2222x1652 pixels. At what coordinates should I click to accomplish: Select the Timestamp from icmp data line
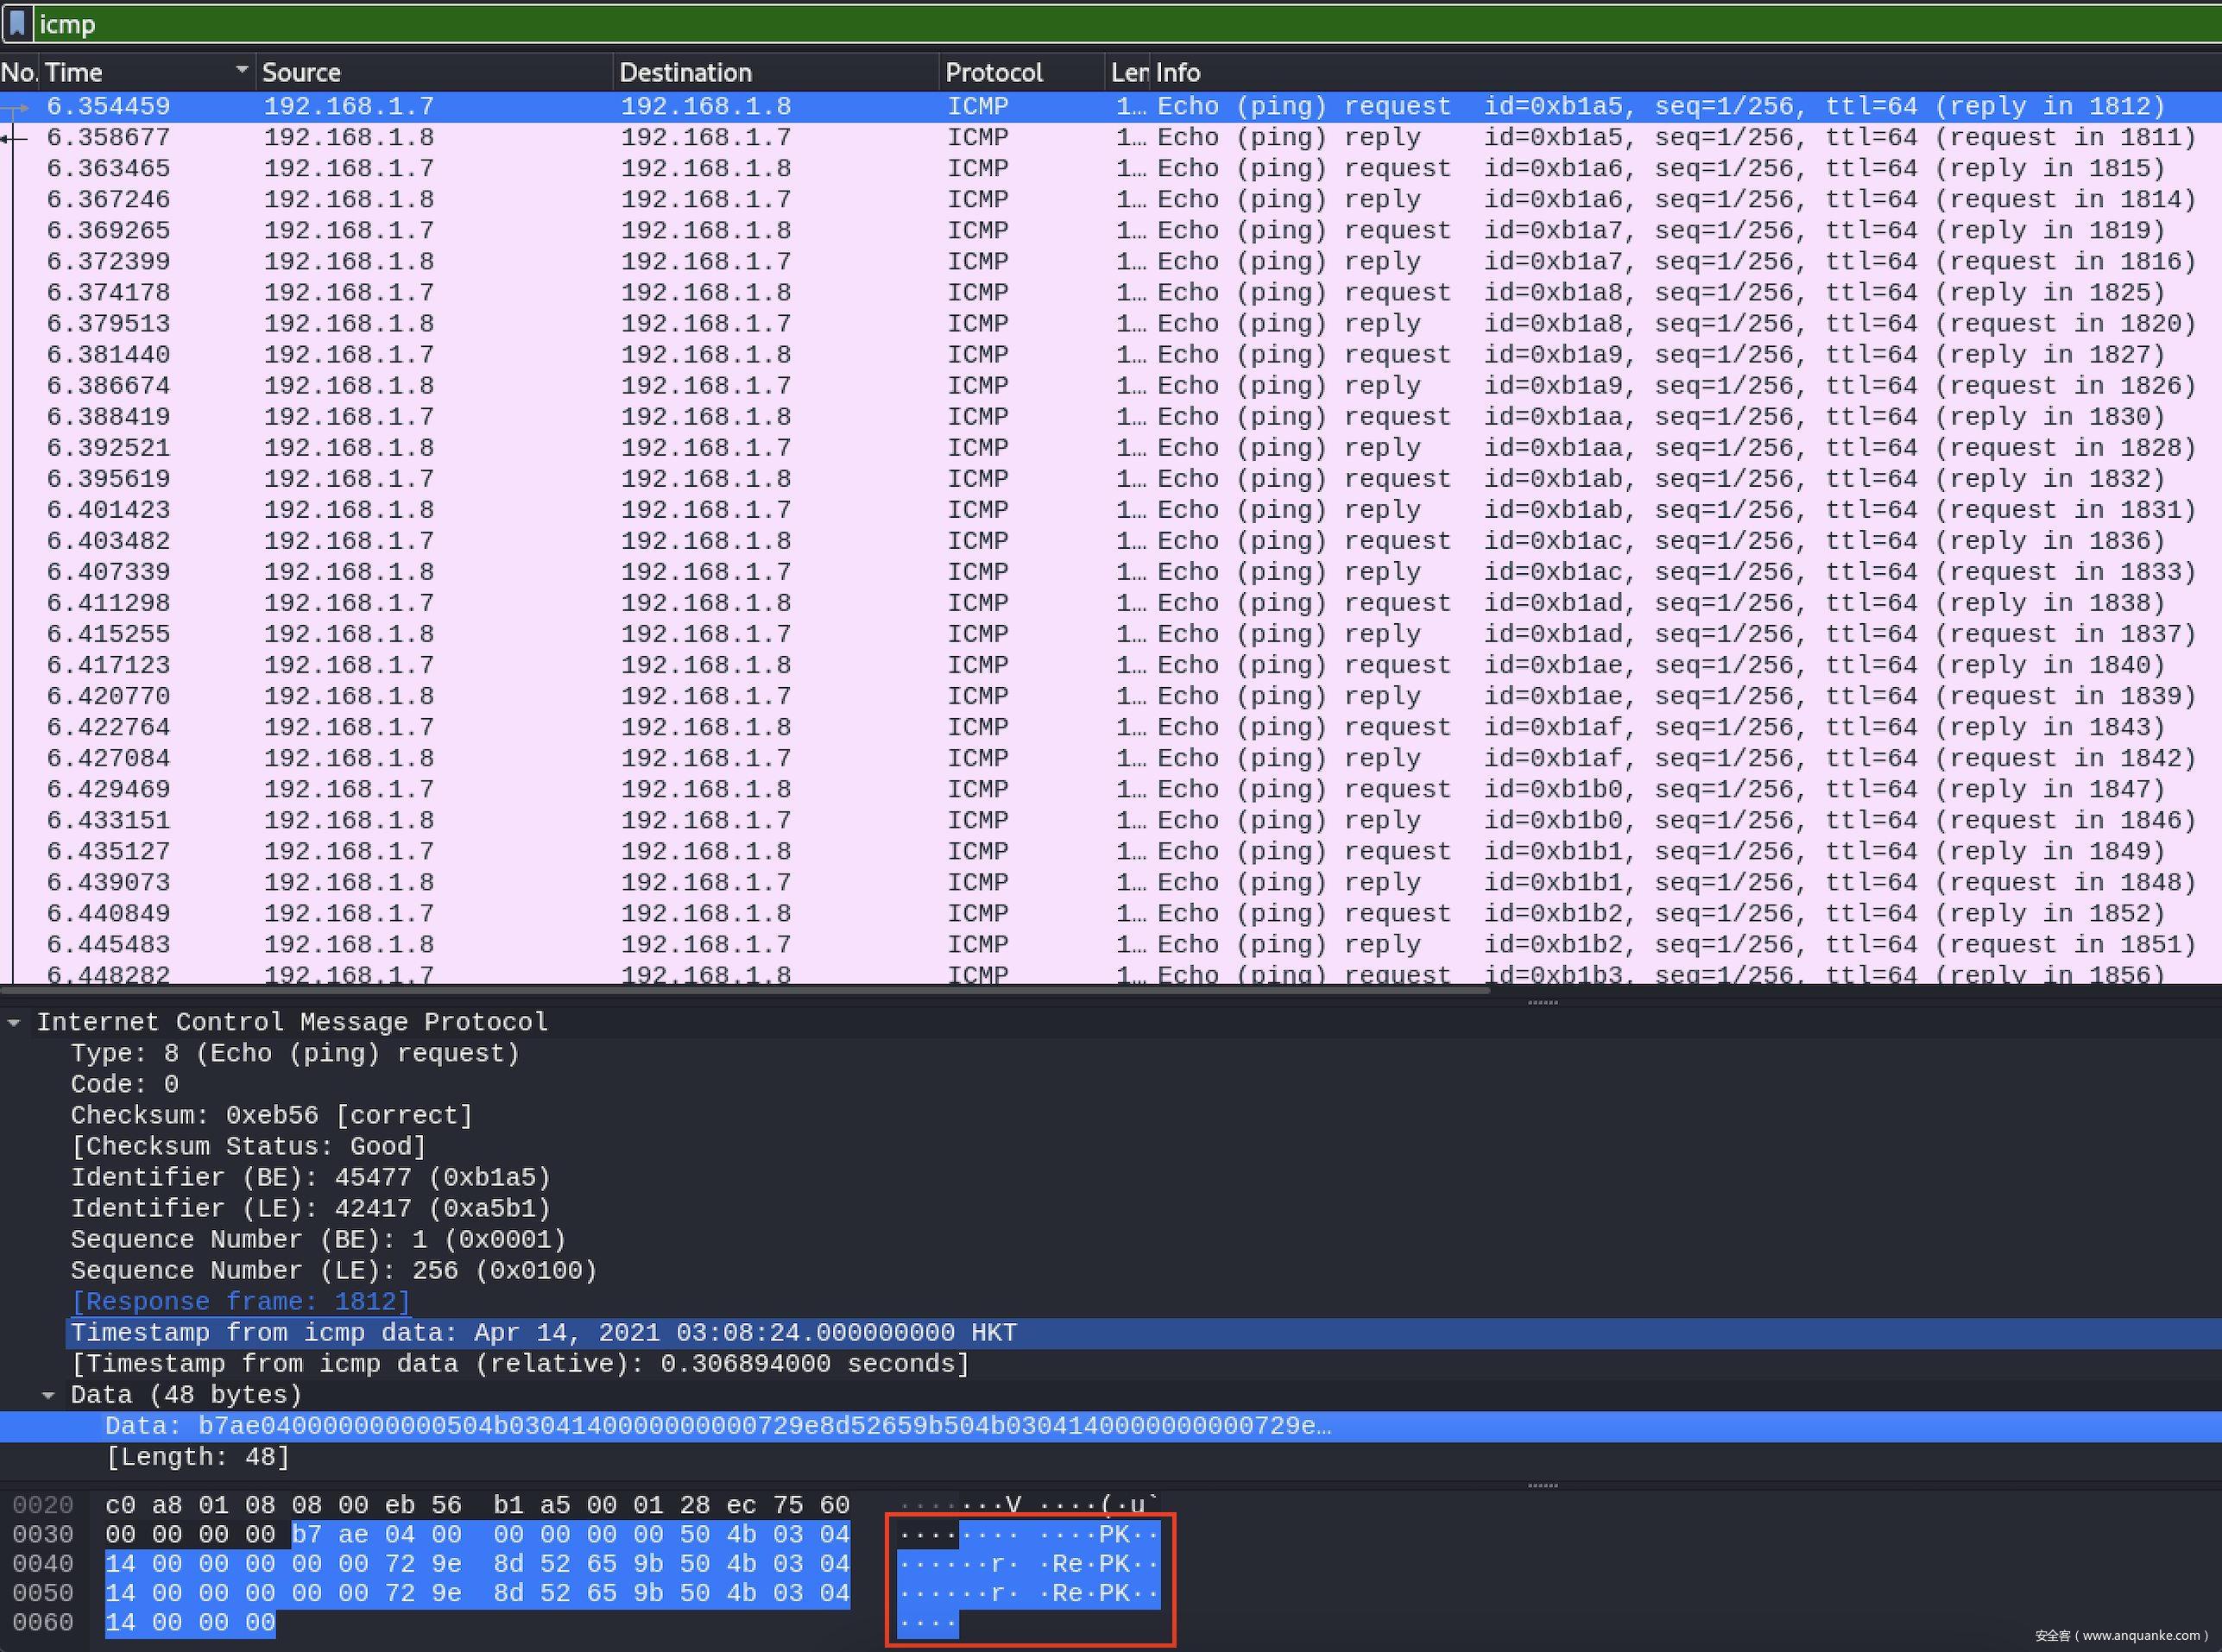(543, 1333)
